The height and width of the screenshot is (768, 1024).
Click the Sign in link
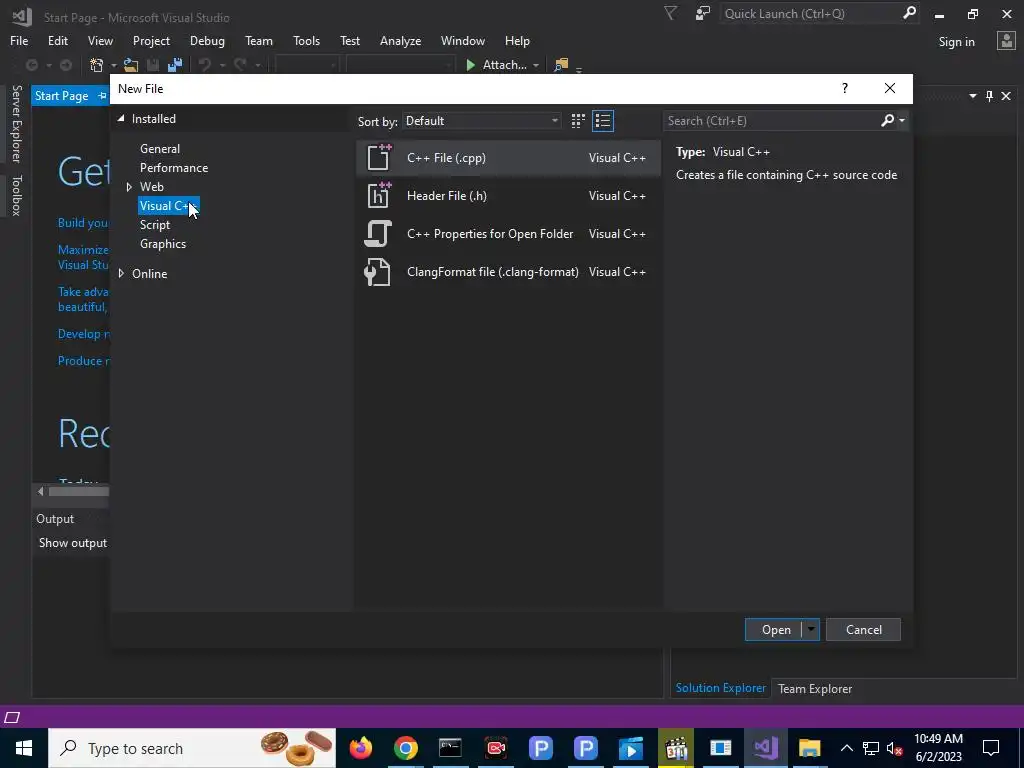tap(956, 42)
